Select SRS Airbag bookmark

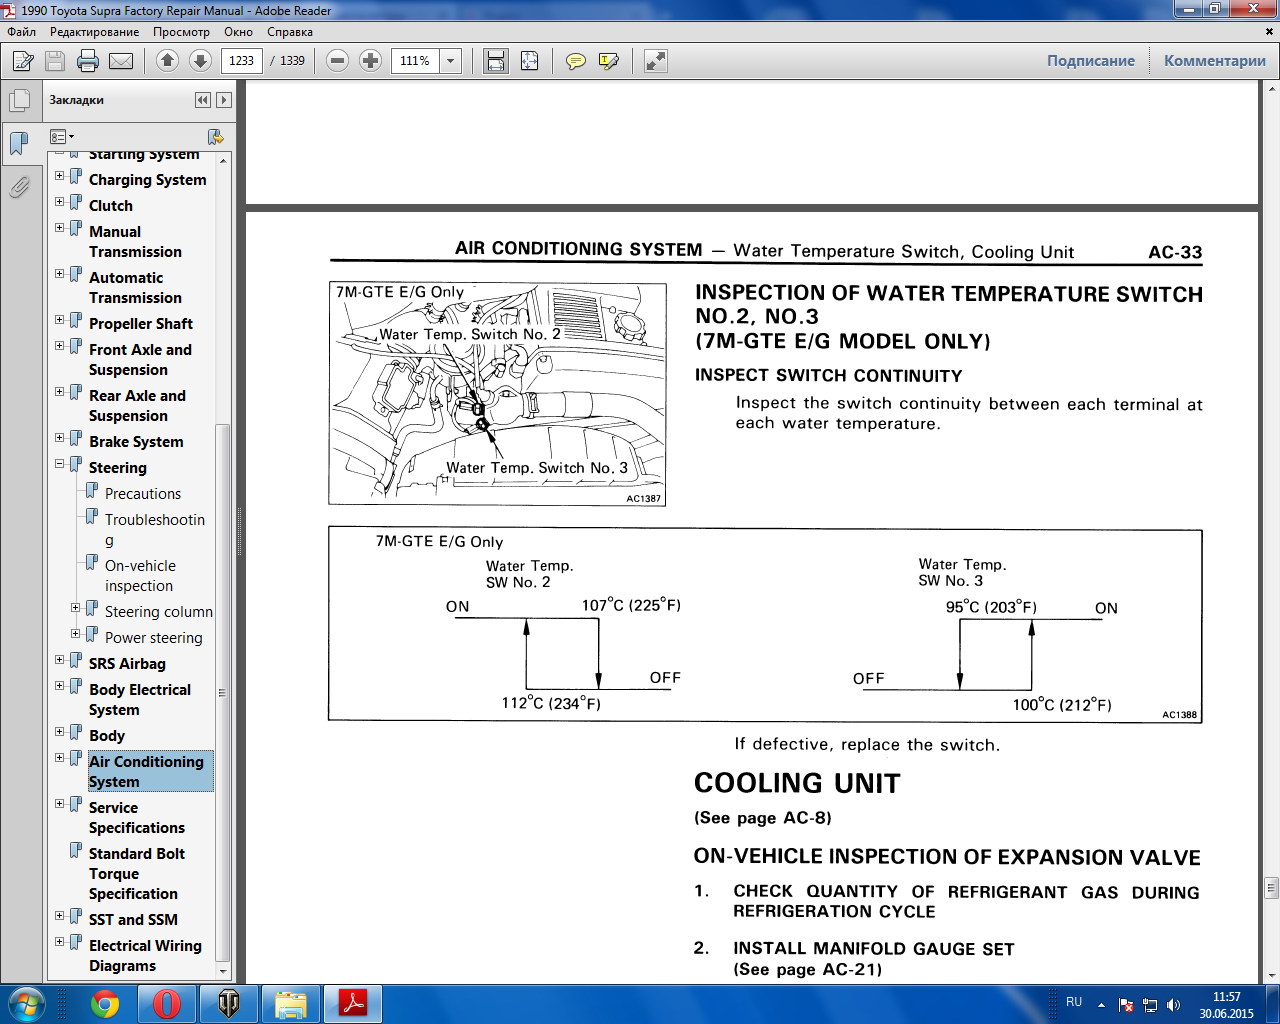[x=127, y=664]
